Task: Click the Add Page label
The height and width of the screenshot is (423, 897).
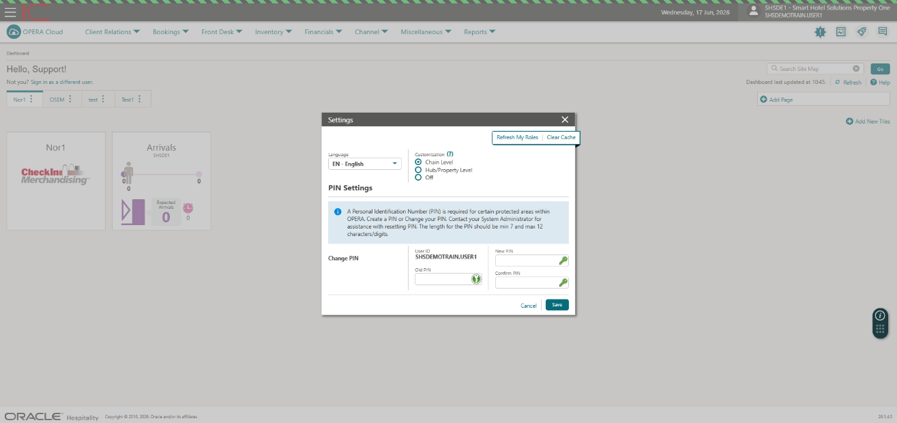Action: point(781,100)
